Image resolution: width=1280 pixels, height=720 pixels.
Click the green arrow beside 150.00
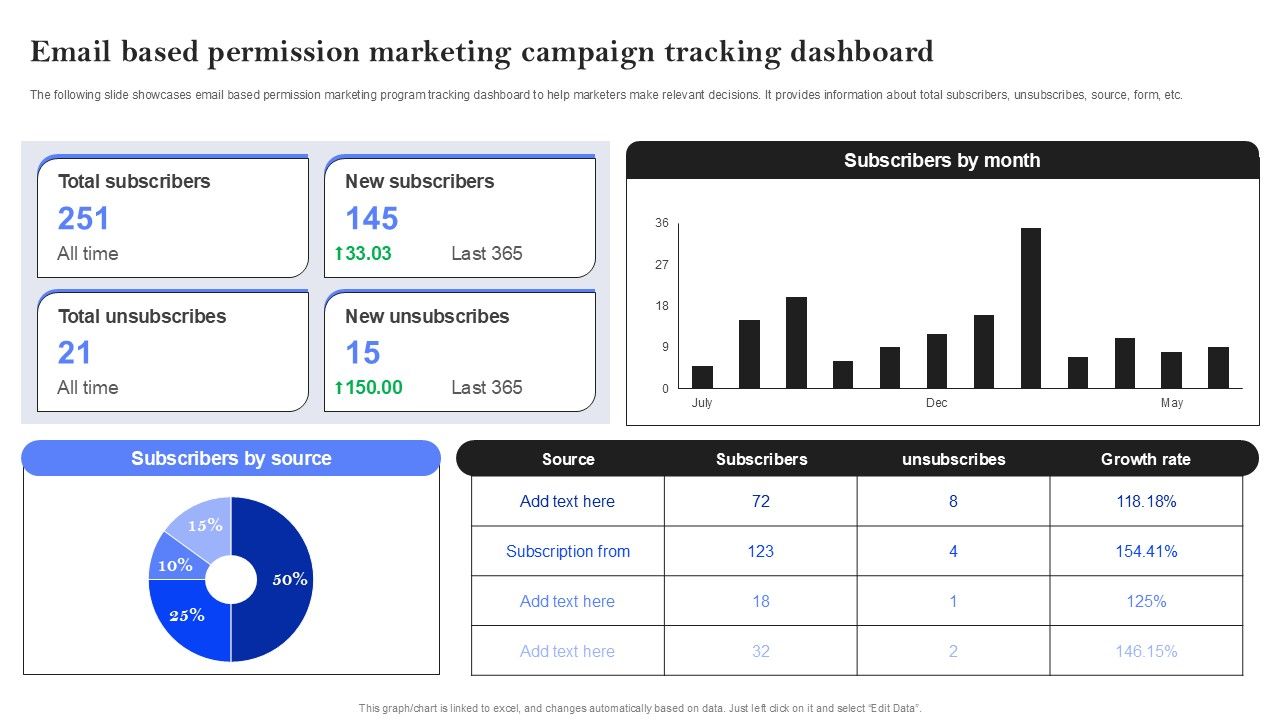tap(339, 388)
